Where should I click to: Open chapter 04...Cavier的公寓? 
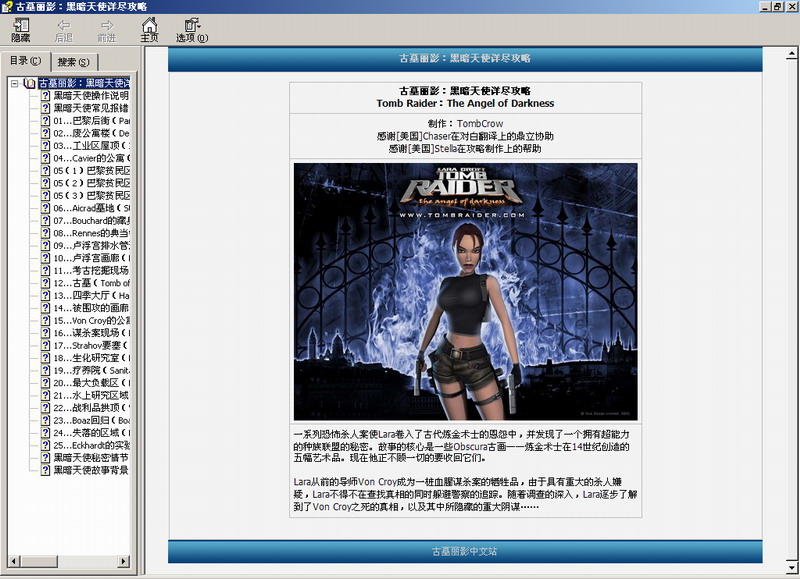(x=91, y=158)
